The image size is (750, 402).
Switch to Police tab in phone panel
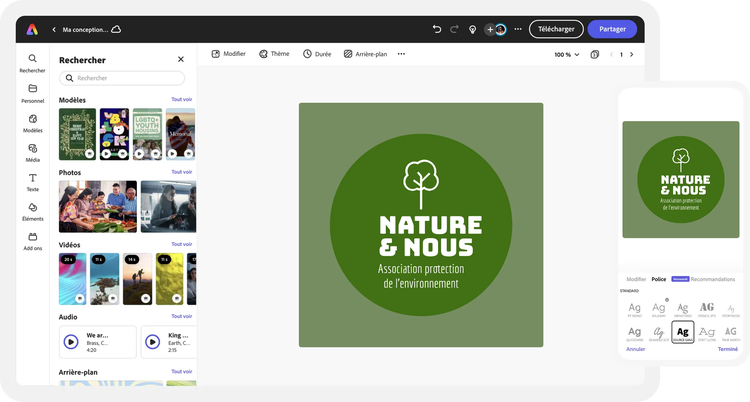[659, 279]
